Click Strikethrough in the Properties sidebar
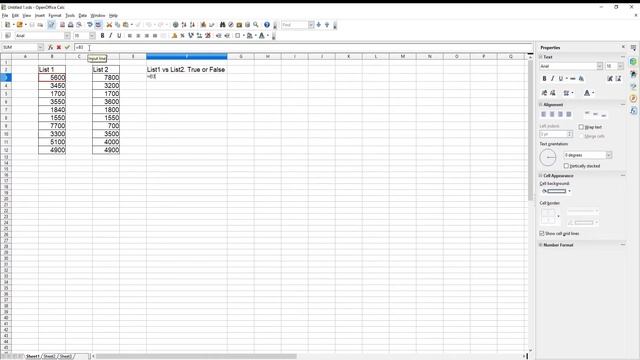Image resolution: width=640 pixels, height=360 pixels. coord(573,78)
